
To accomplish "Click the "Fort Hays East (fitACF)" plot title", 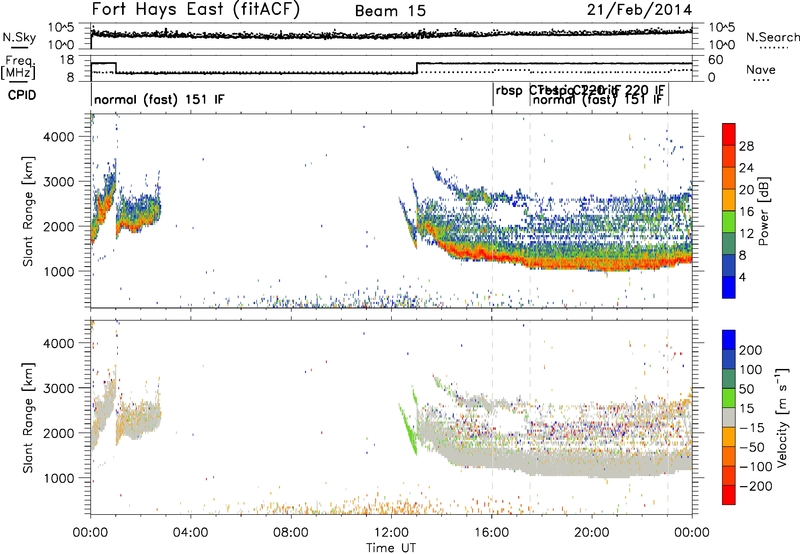I will click(x=196, y=10).
